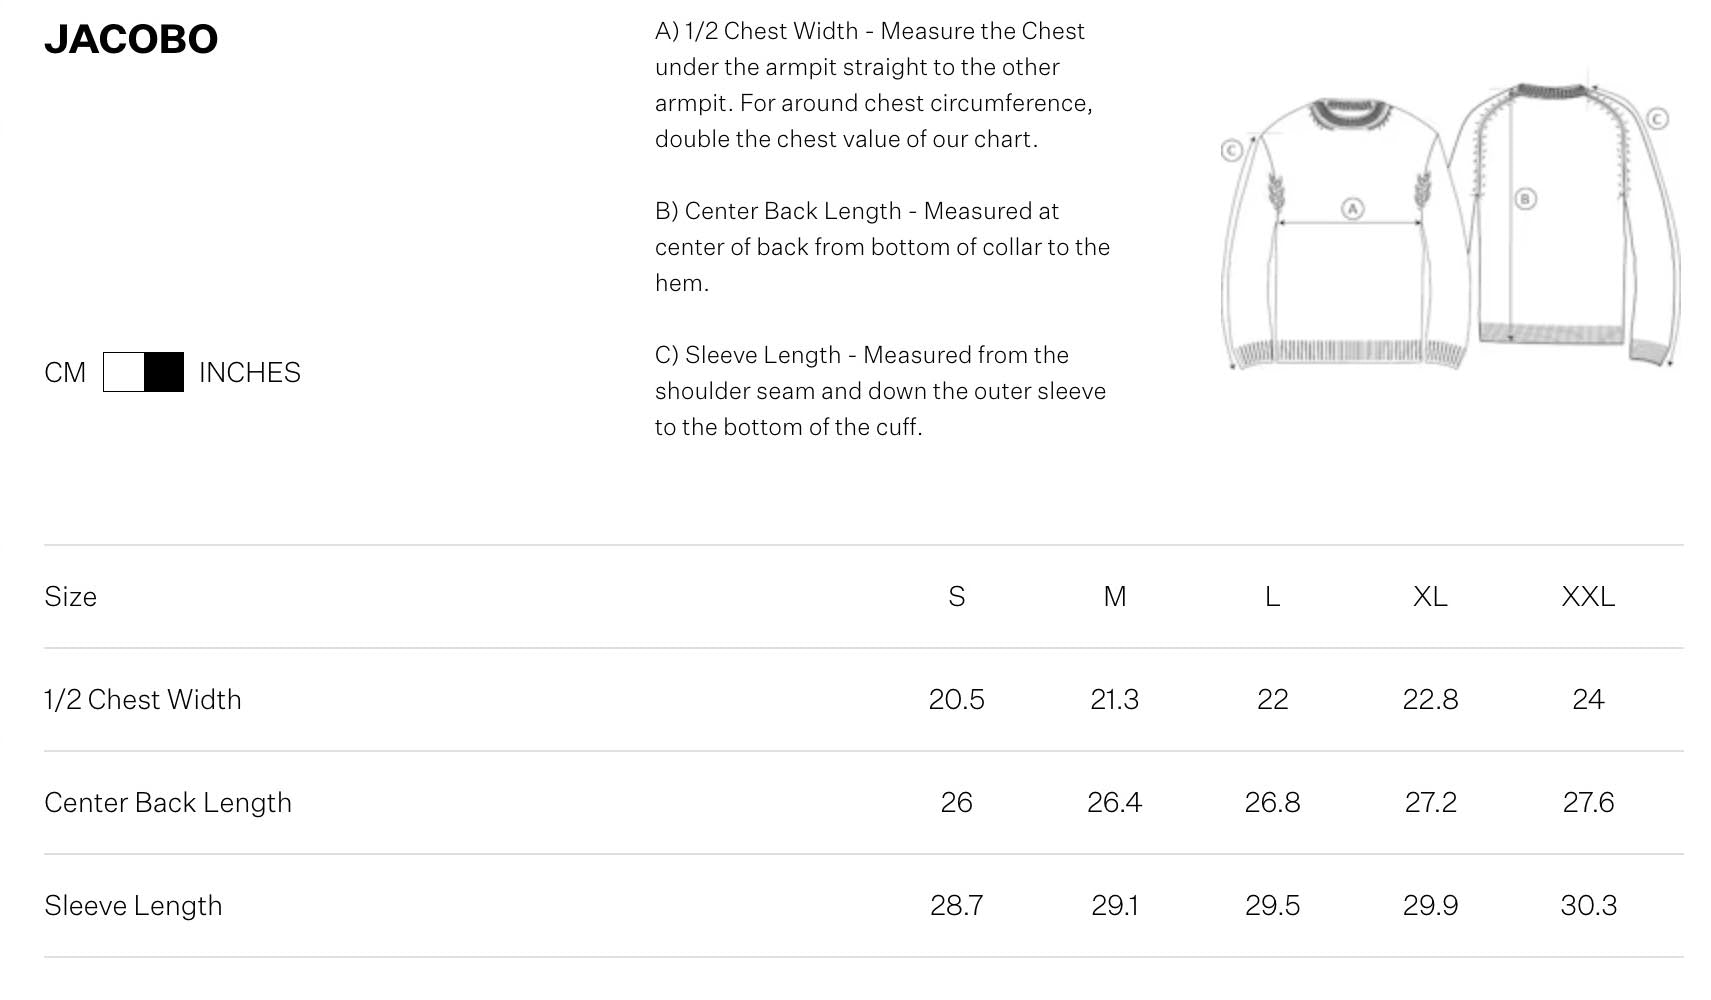Image resolution: width=1711 pixels, height=1000 pixels.
Task: Pick the M size column header
Action: coord(1114,596)
